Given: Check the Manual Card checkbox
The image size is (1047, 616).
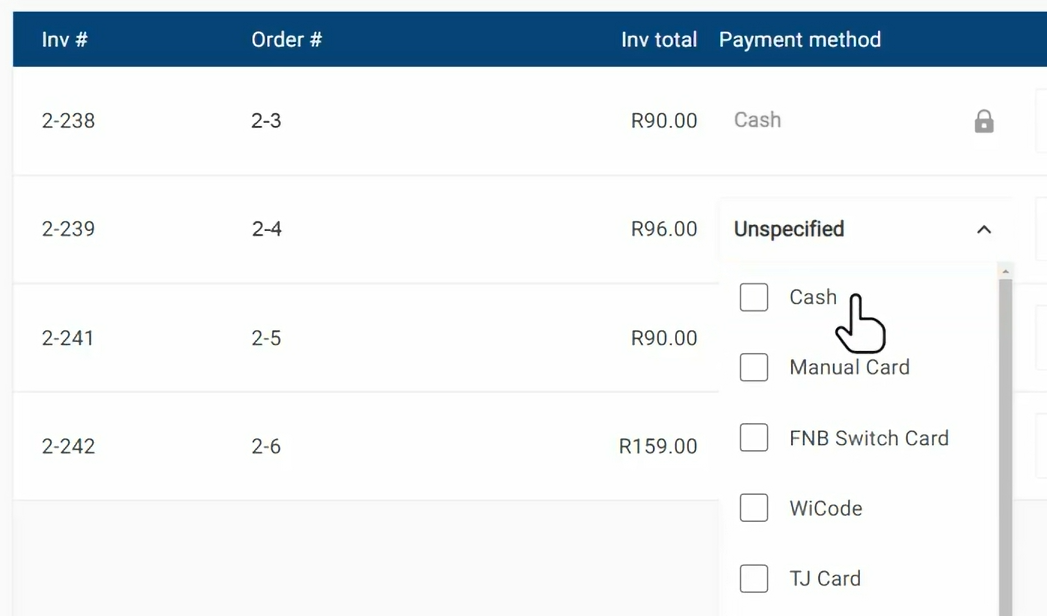Looking at the screenshot, I should pyautogui.click(x=754, y=367).
